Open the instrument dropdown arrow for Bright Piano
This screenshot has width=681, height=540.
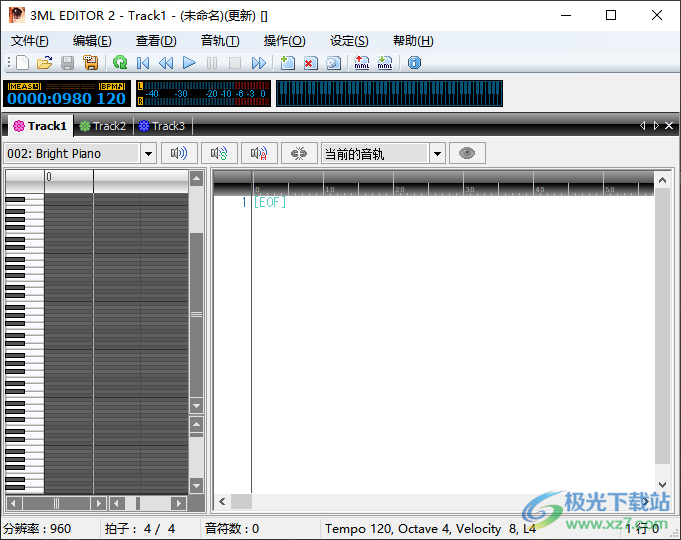tap(148, 154)
